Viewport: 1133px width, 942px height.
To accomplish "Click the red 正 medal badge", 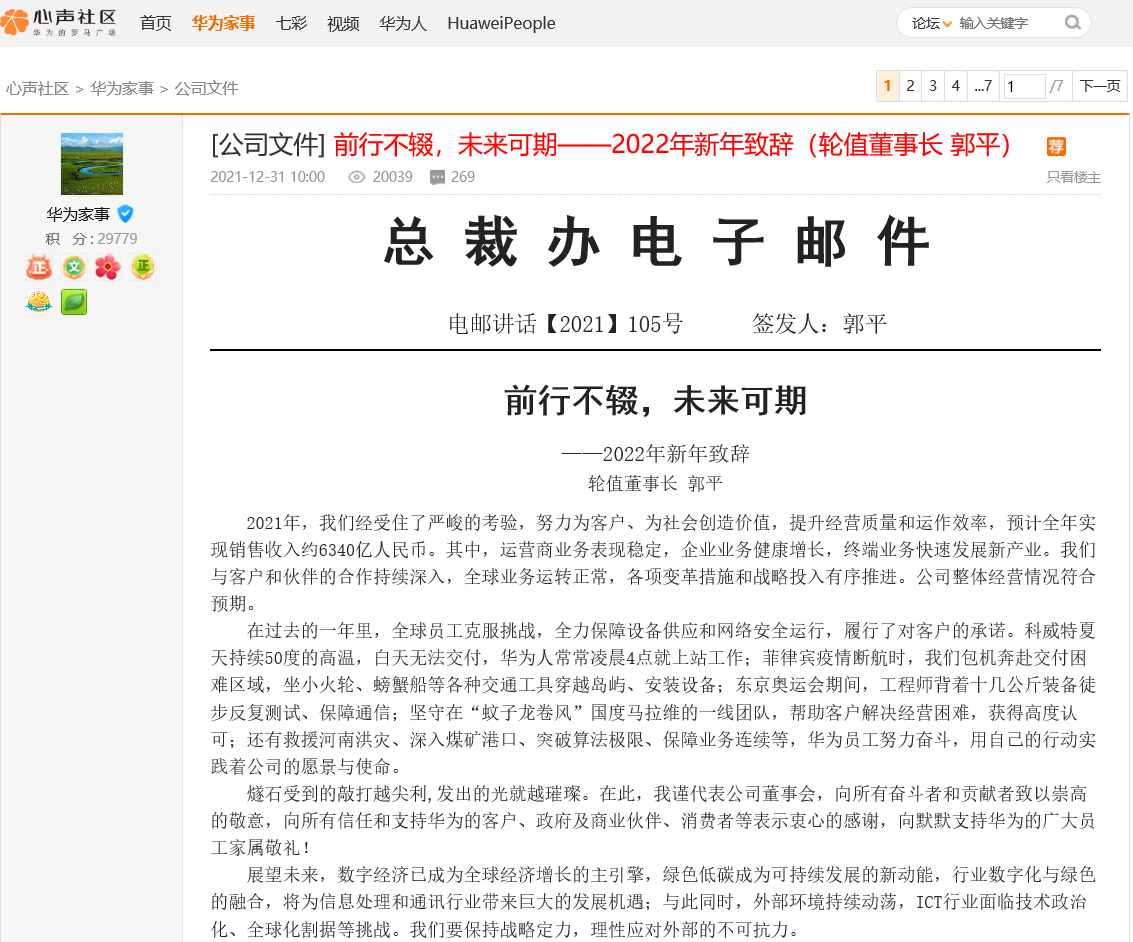I will 39,267.
